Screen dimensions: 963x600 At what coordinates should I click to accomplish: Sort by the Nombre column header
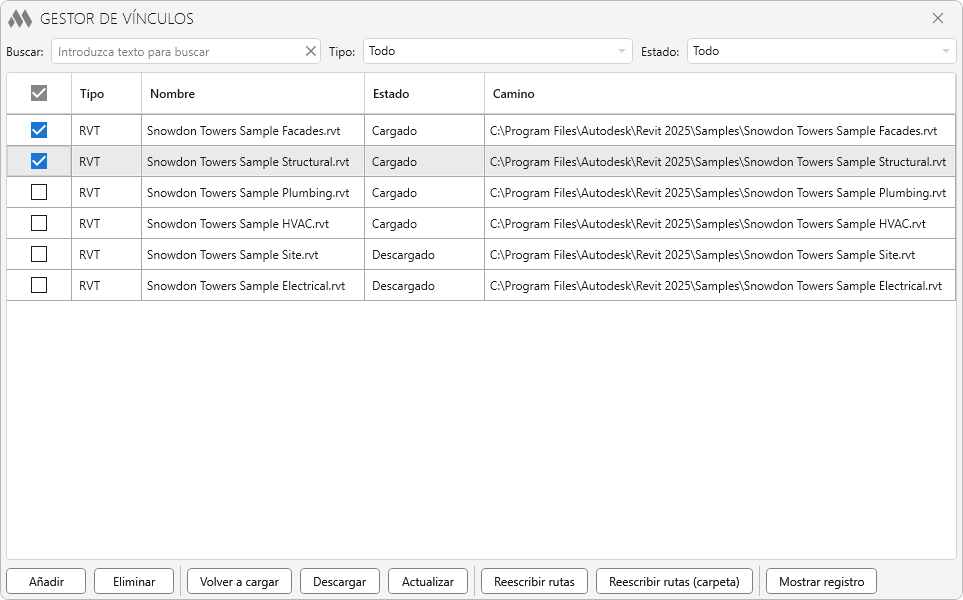(x=252, y=94)
